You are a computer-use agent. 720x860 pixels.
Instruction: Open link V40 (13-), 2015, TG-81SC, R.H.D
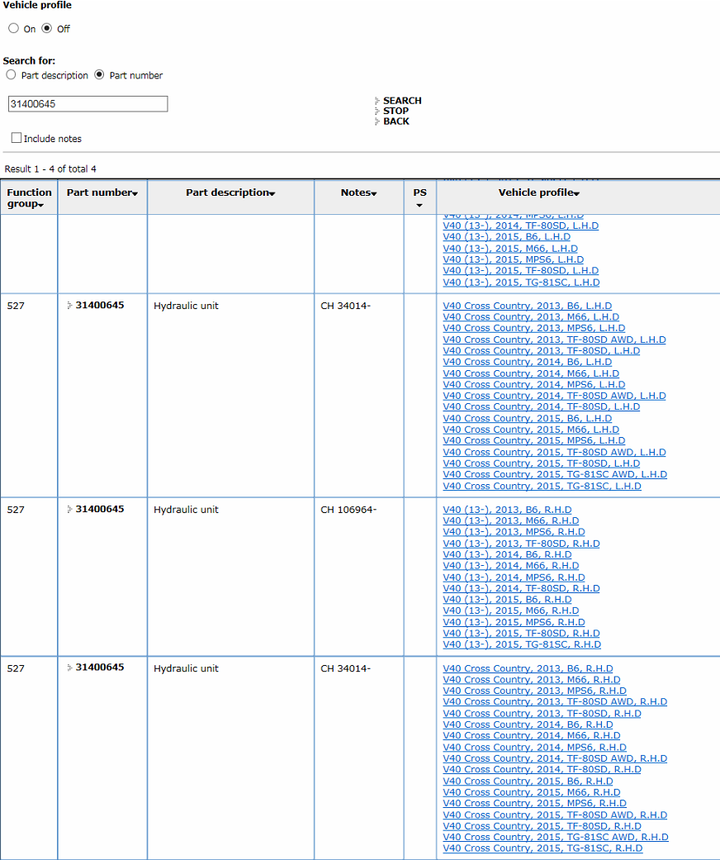pyautogui.click(x=521, y=644)
